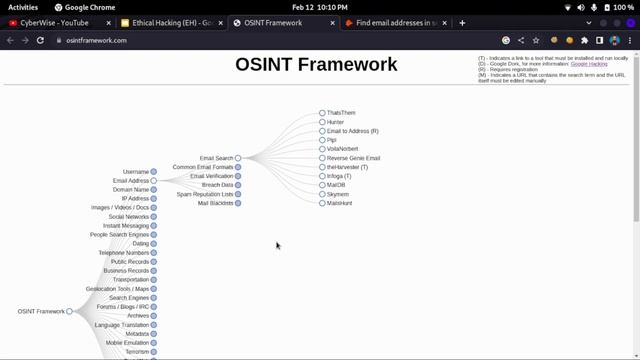Open the Skymem tool link
The image size is (640, 360).
click(x=338, y=194)
